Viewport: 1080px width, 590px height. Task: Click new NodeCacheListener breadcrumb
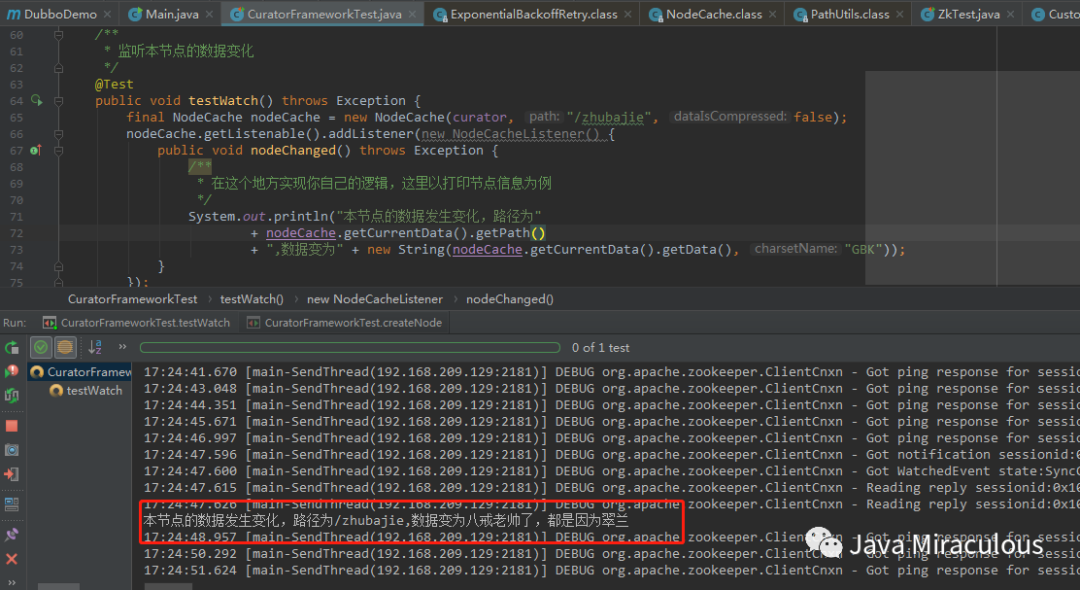(x=375, y=299)
